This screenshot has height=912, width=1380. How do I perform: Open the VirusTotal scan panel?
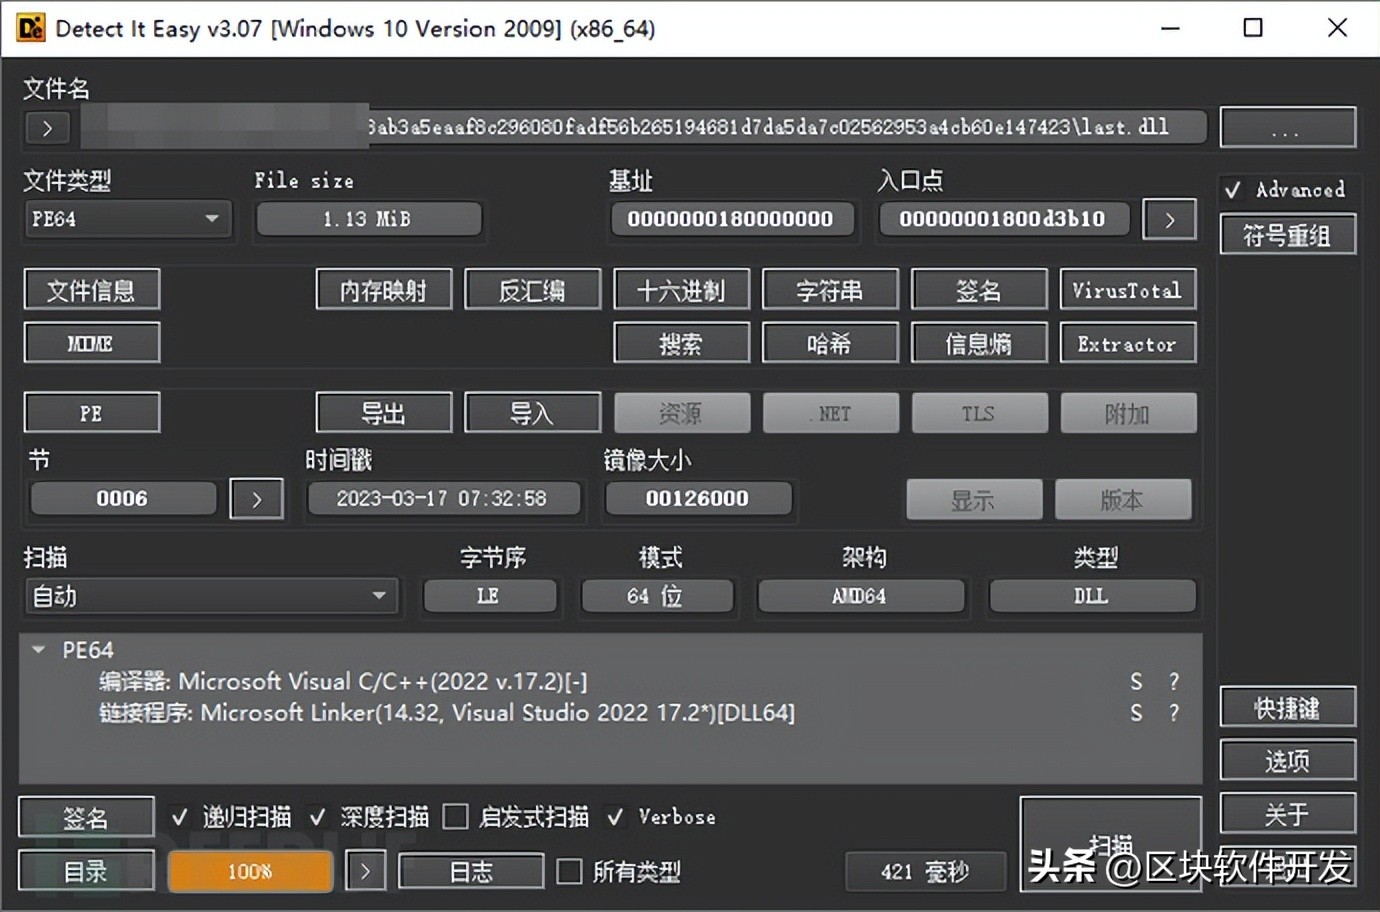1128,289
